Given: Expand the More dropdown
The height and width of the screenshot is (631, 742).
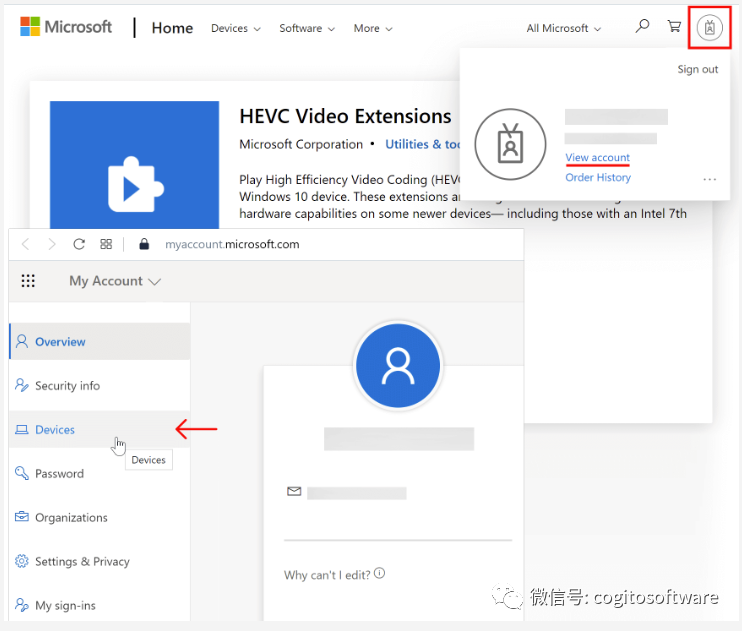Looking at the screenshot, I should (373, 28).
